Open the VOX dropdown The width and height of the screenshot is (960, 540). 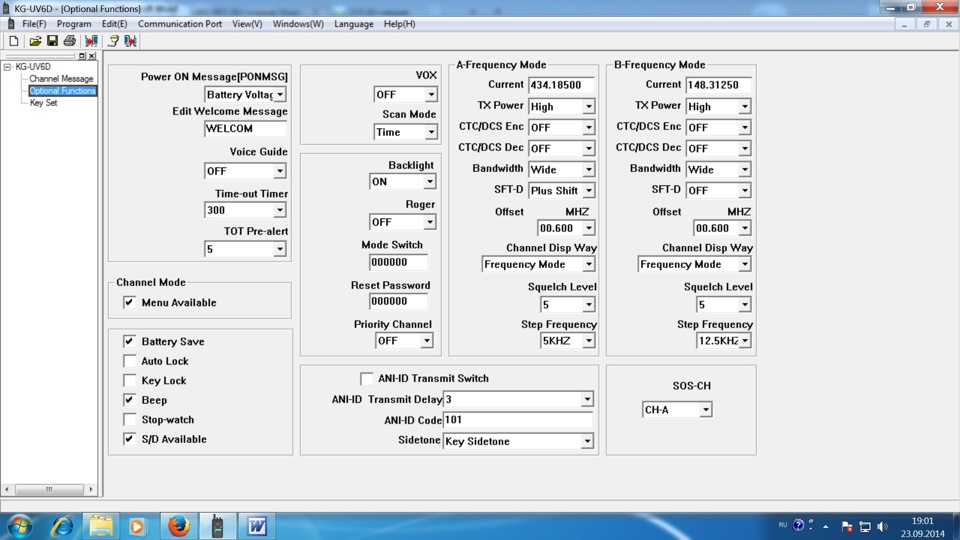click(431, 94)
